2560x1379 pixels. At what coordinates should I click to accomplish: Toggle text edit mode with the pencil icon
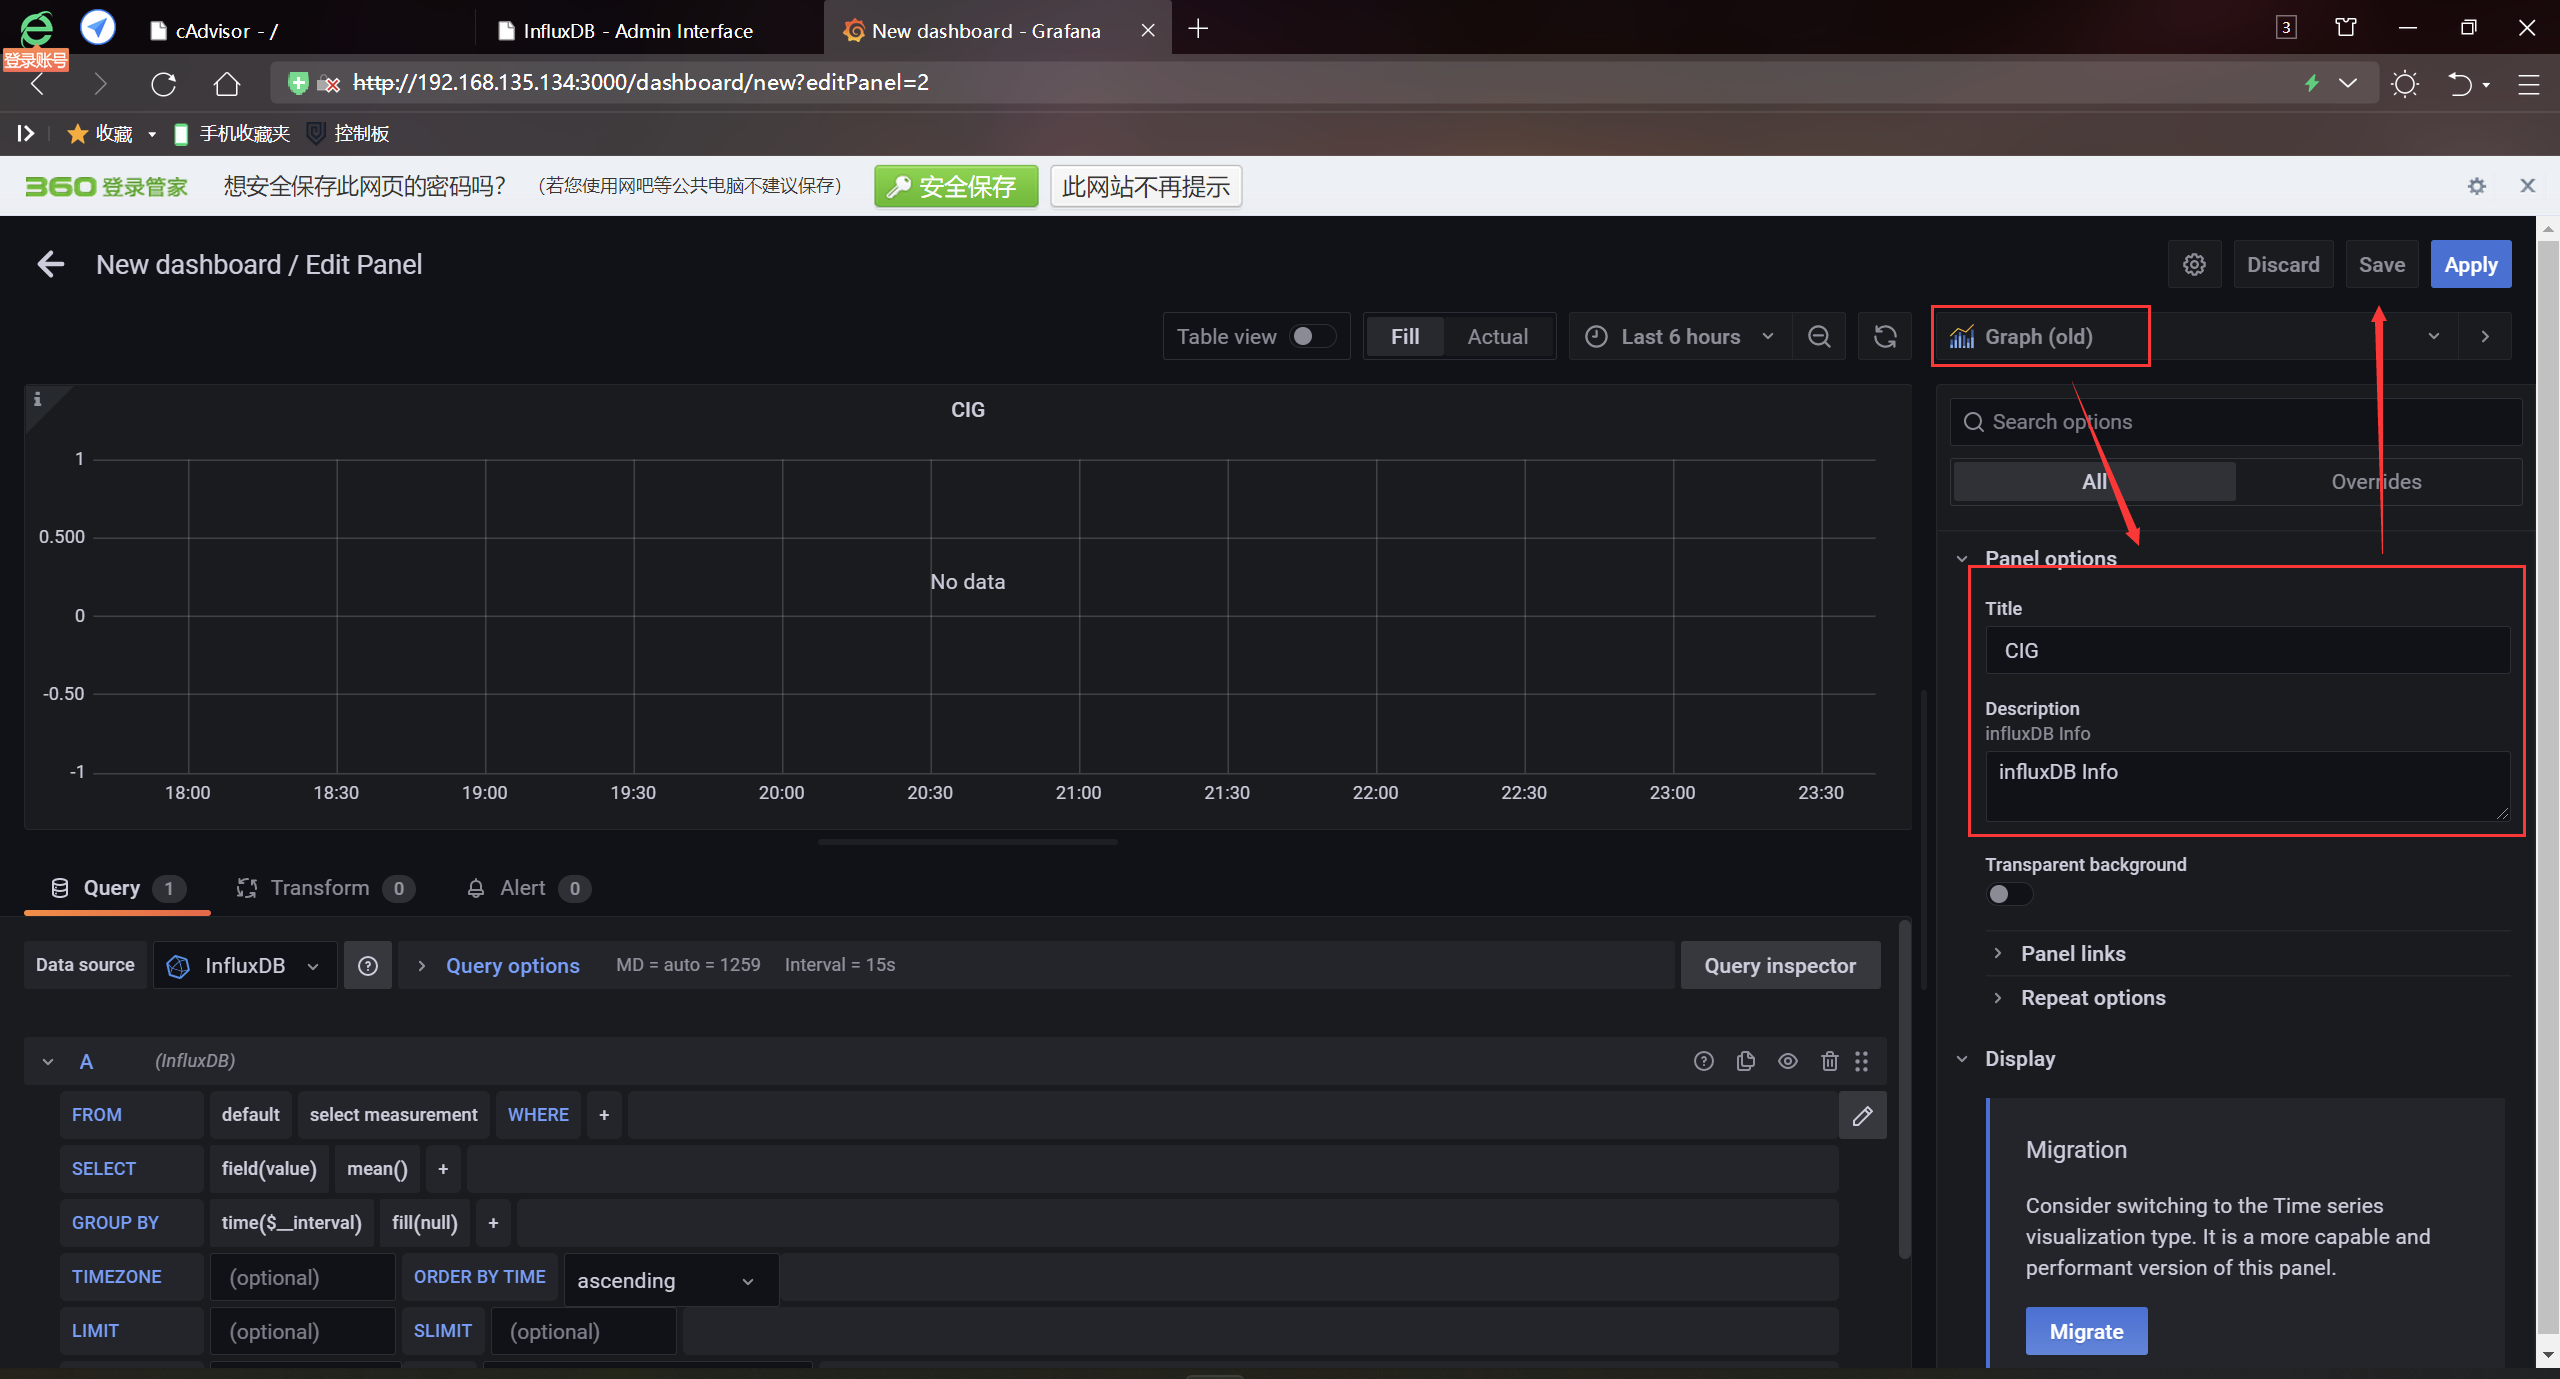[1862, 1116]
